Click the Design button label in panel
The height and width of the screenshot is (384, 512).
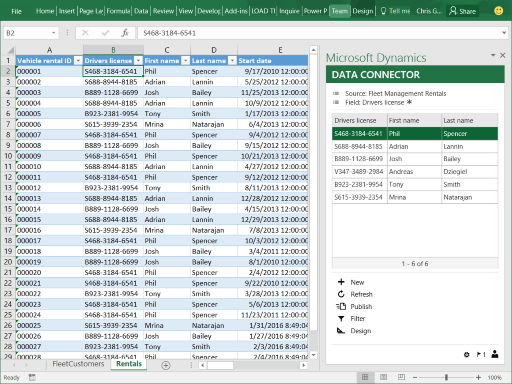[x=361, y=331]
